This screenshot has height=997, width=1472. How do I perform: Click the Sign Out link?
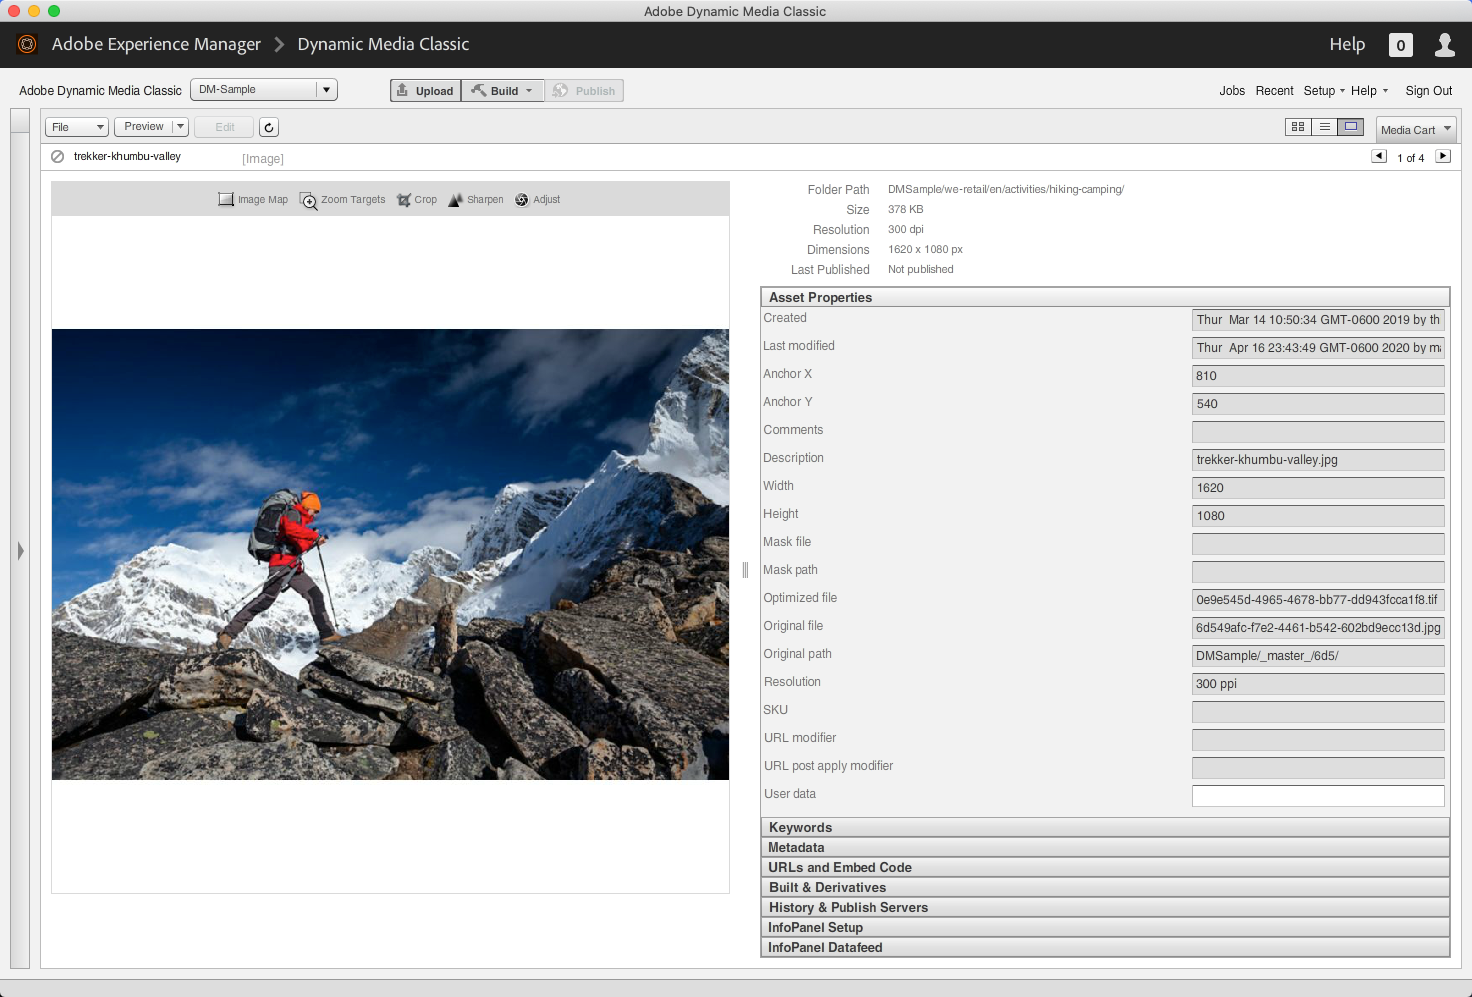coord(1428,91)
